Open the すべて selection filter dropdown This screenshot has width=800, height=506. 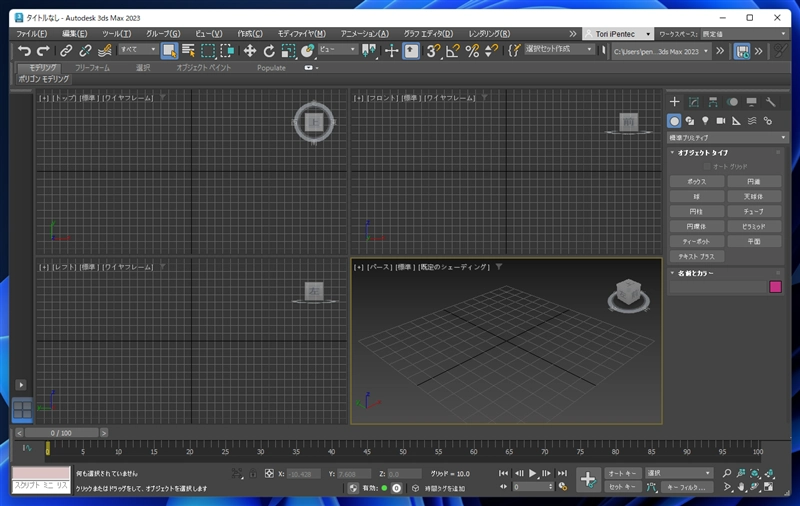coord(138,49)
